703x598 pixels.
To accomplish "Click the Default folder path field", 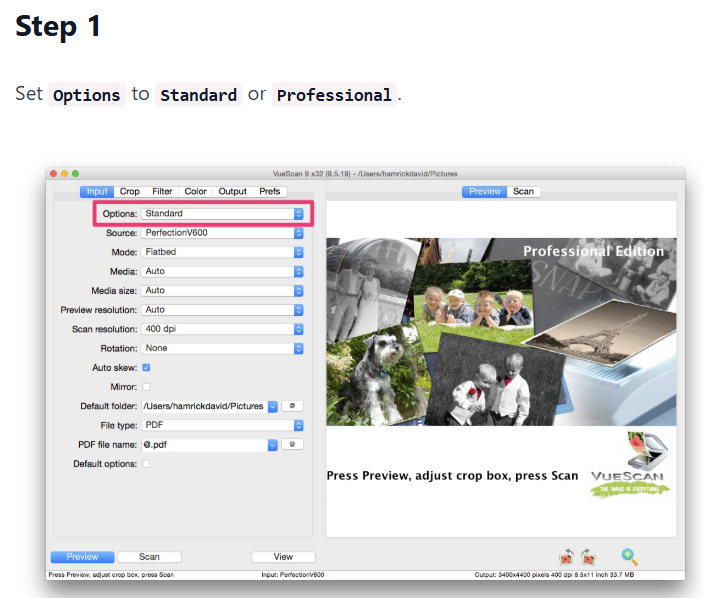I will [x=204, y=407].
